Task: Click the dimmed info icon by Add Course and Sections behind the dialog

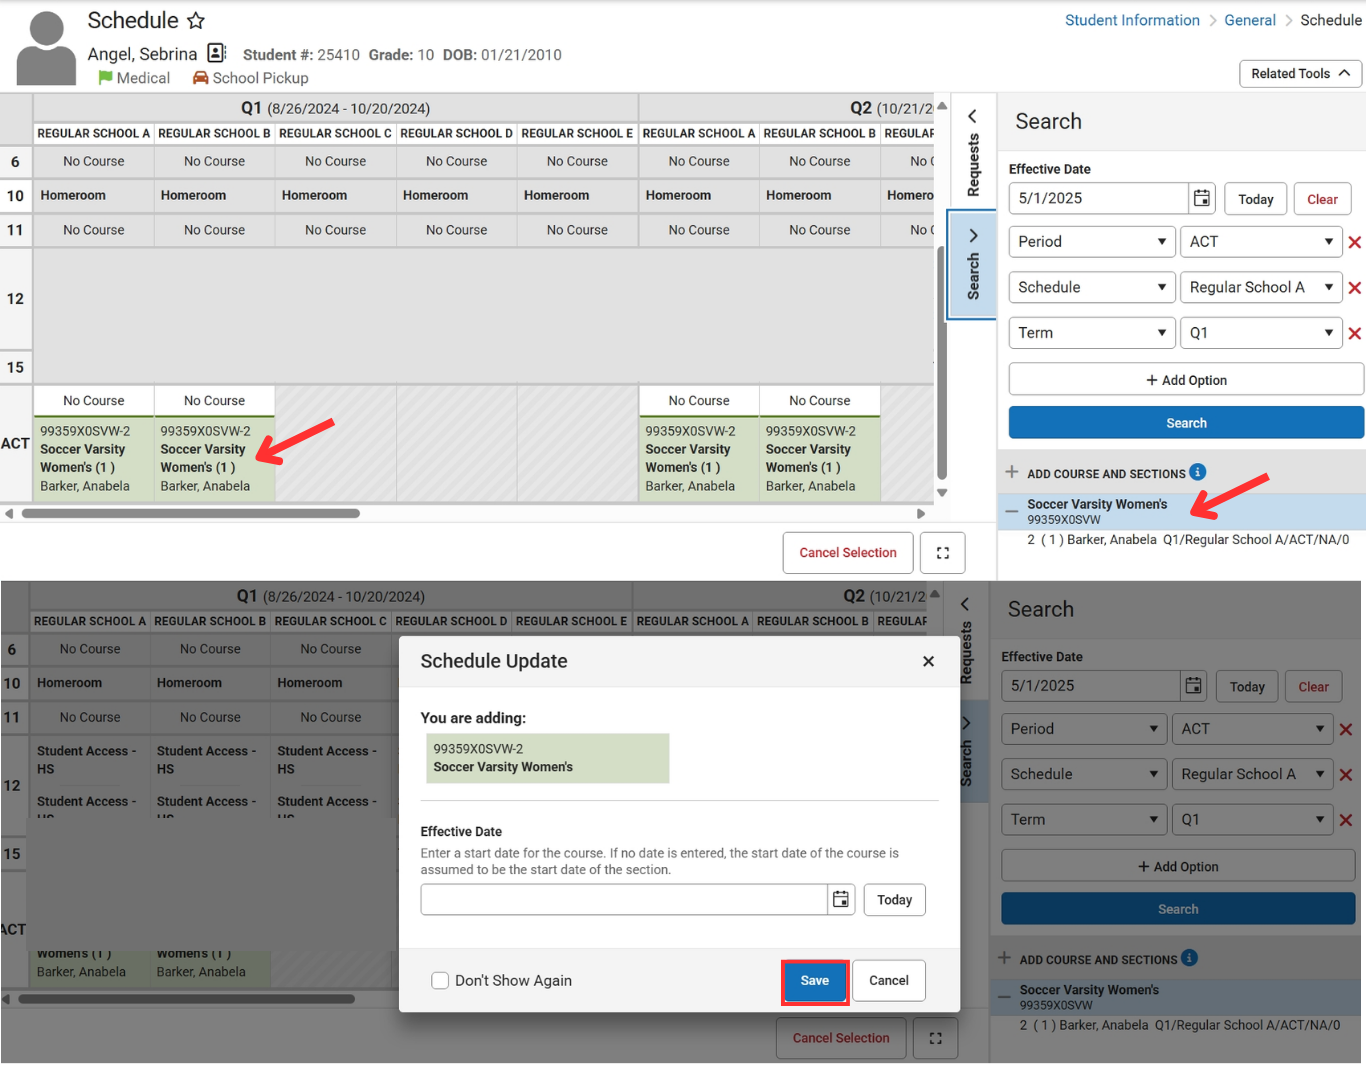Action: pyautogui.click(x=1189, y=958)
